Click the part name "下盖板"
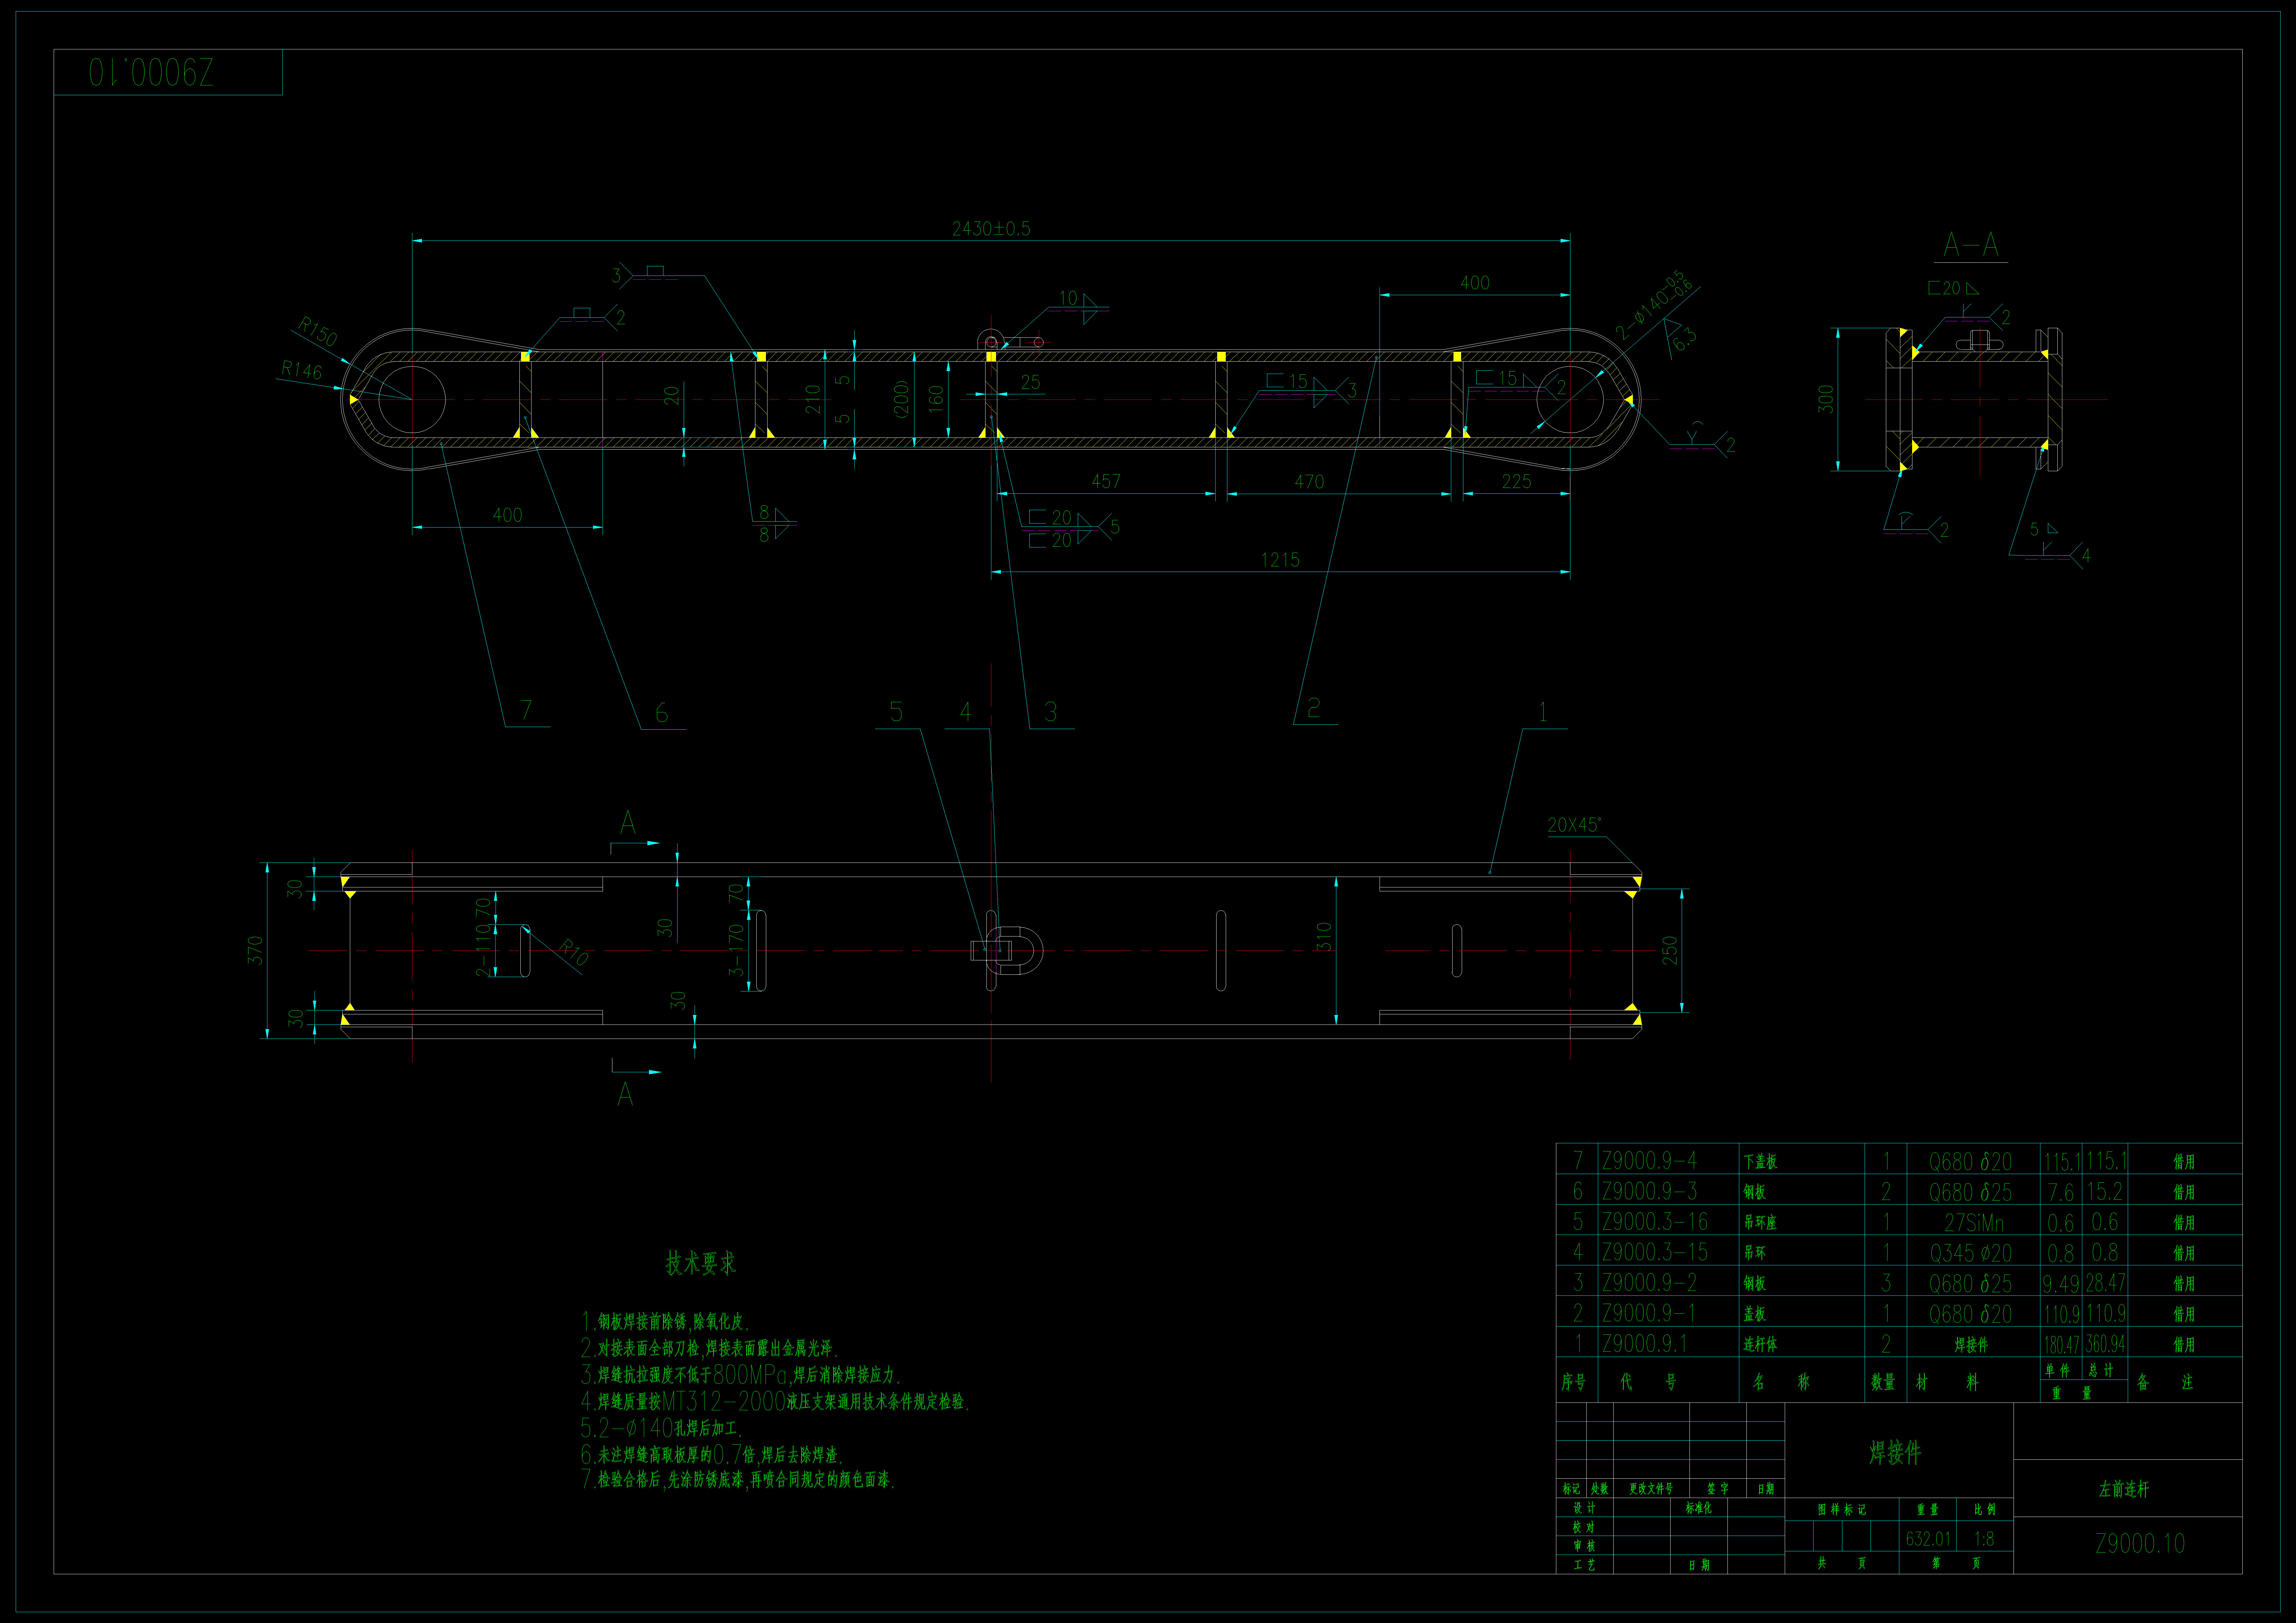The width and height of the screenshot is (2296, 1623). [x=1760, y=1162]
